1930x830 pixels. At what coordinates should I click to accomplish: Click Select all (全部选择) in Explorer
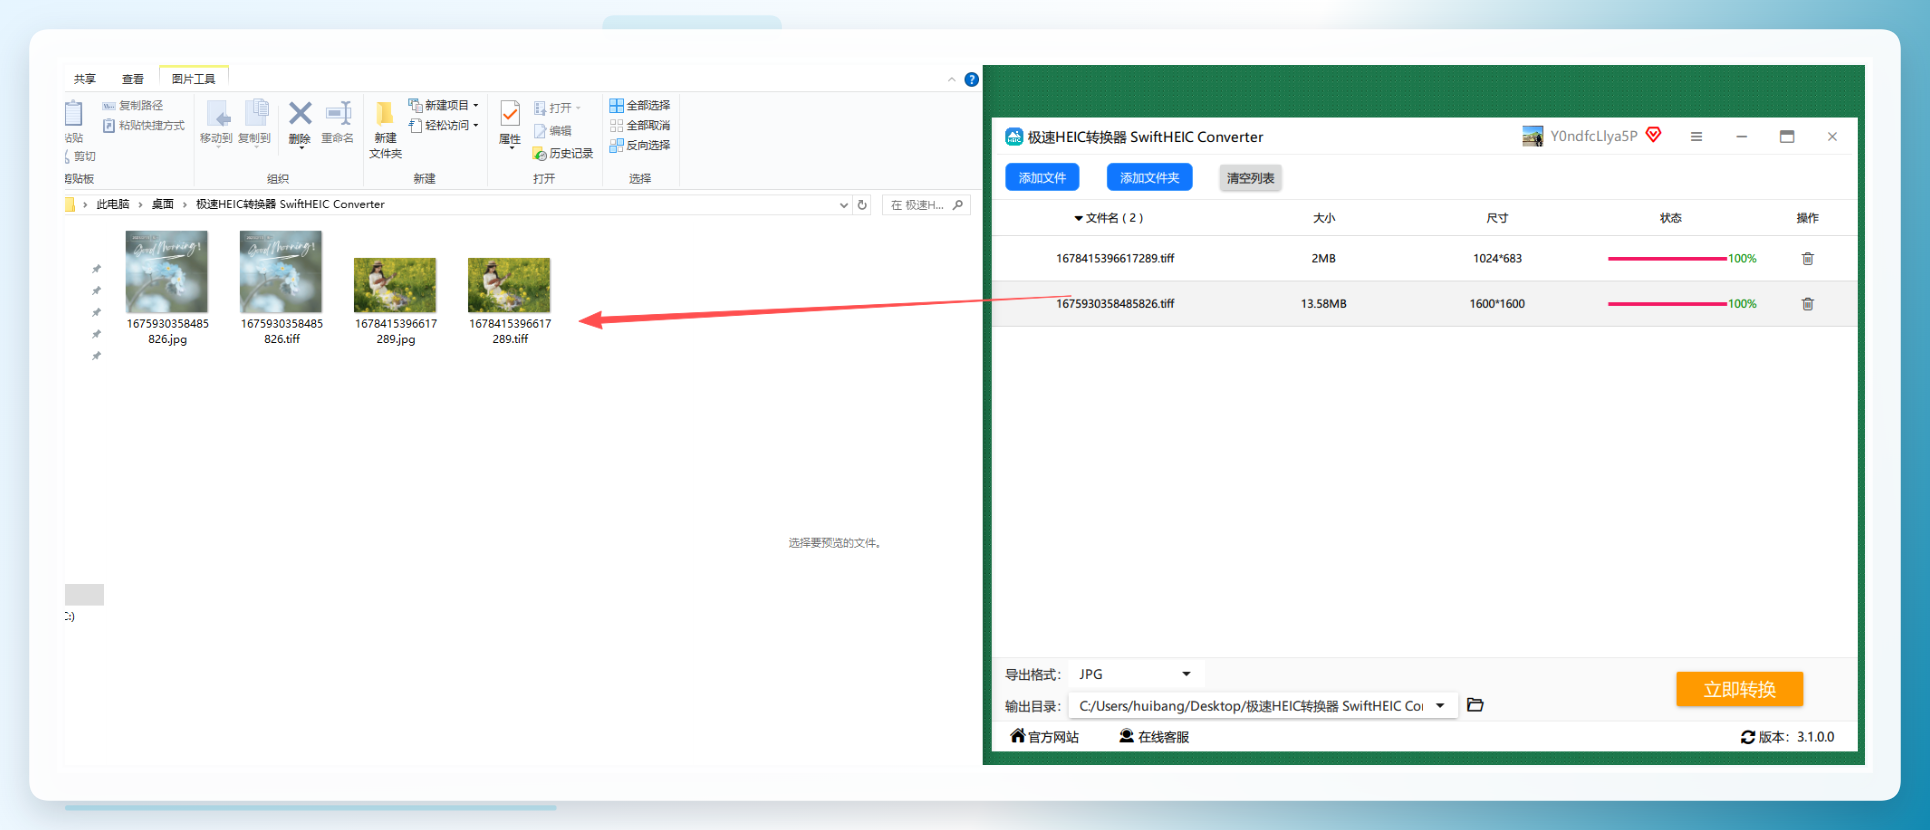pos(640,105)
